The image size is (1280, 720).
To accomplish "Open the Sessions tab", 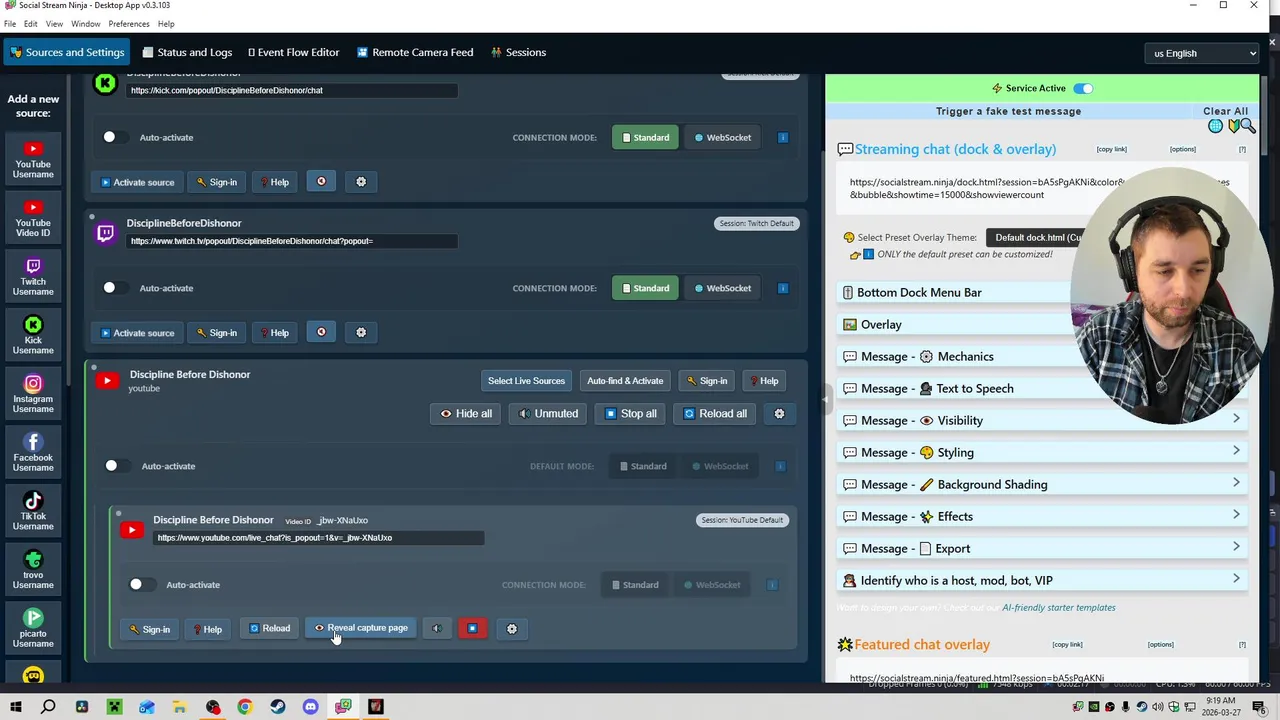I will (518, 53).
